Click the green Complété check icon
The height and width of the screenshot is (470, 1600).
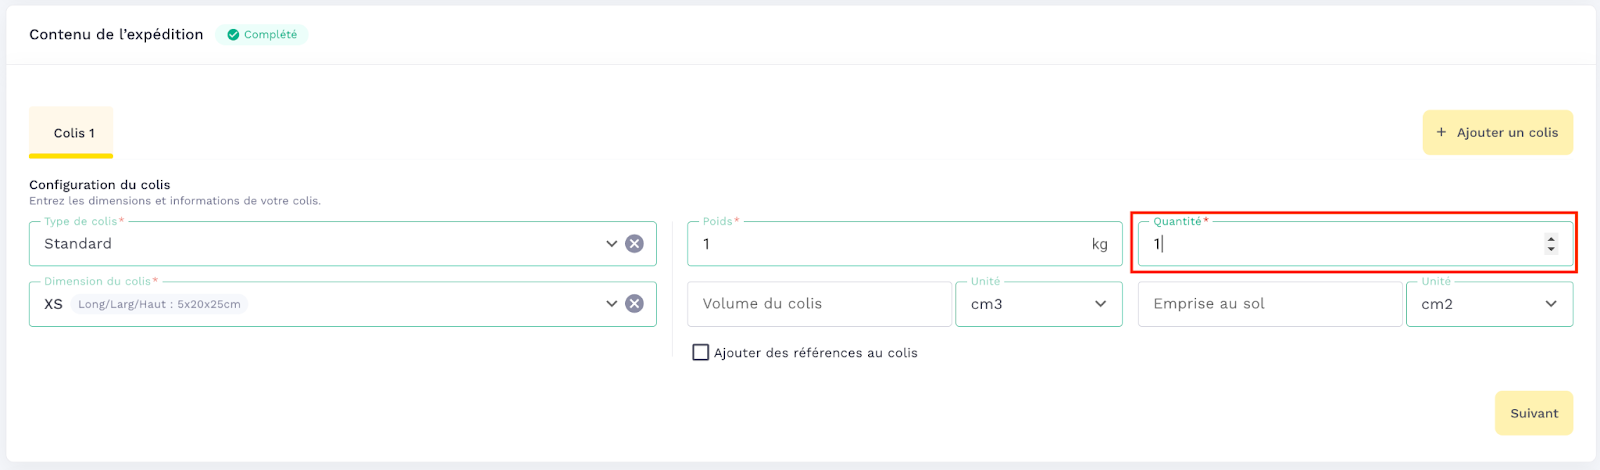[x=233, y=35]
